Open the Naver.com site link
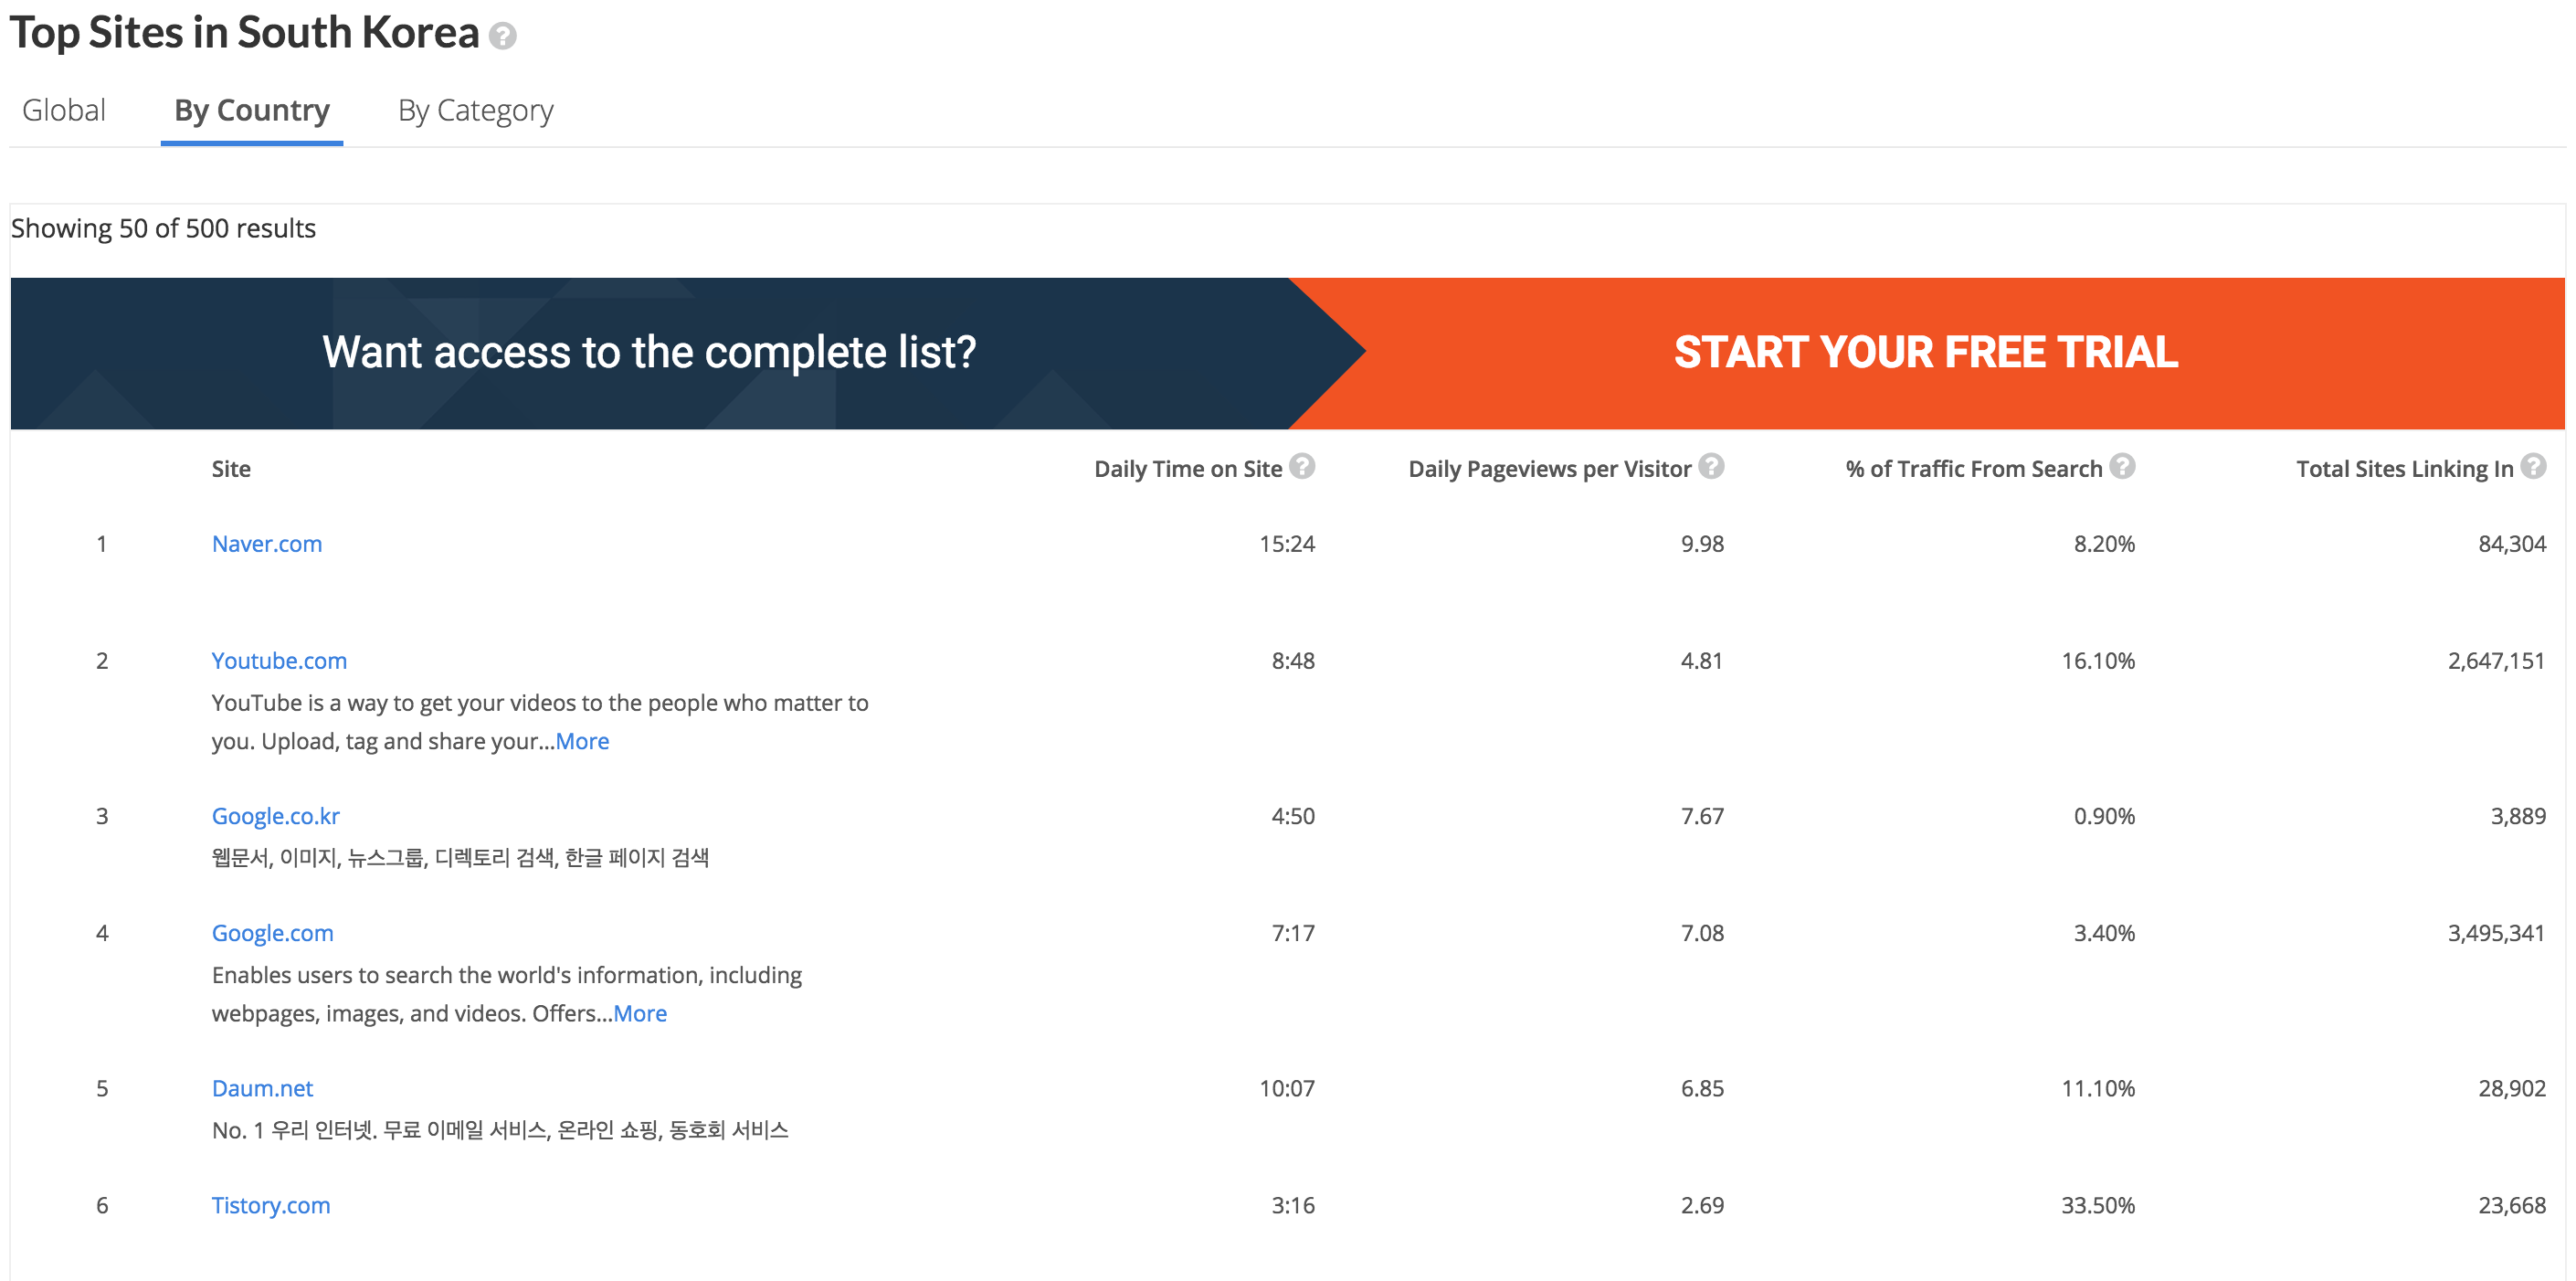 (267, 544)
